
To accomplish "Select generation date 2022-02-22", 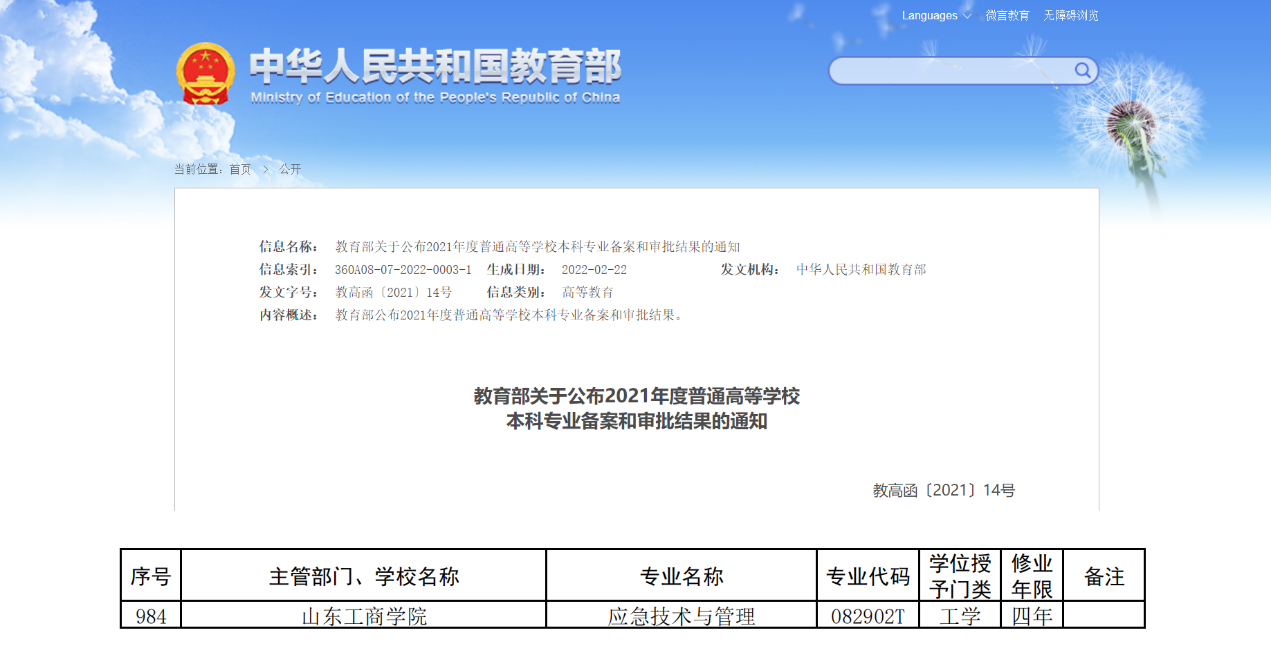I will pos(594,270).
